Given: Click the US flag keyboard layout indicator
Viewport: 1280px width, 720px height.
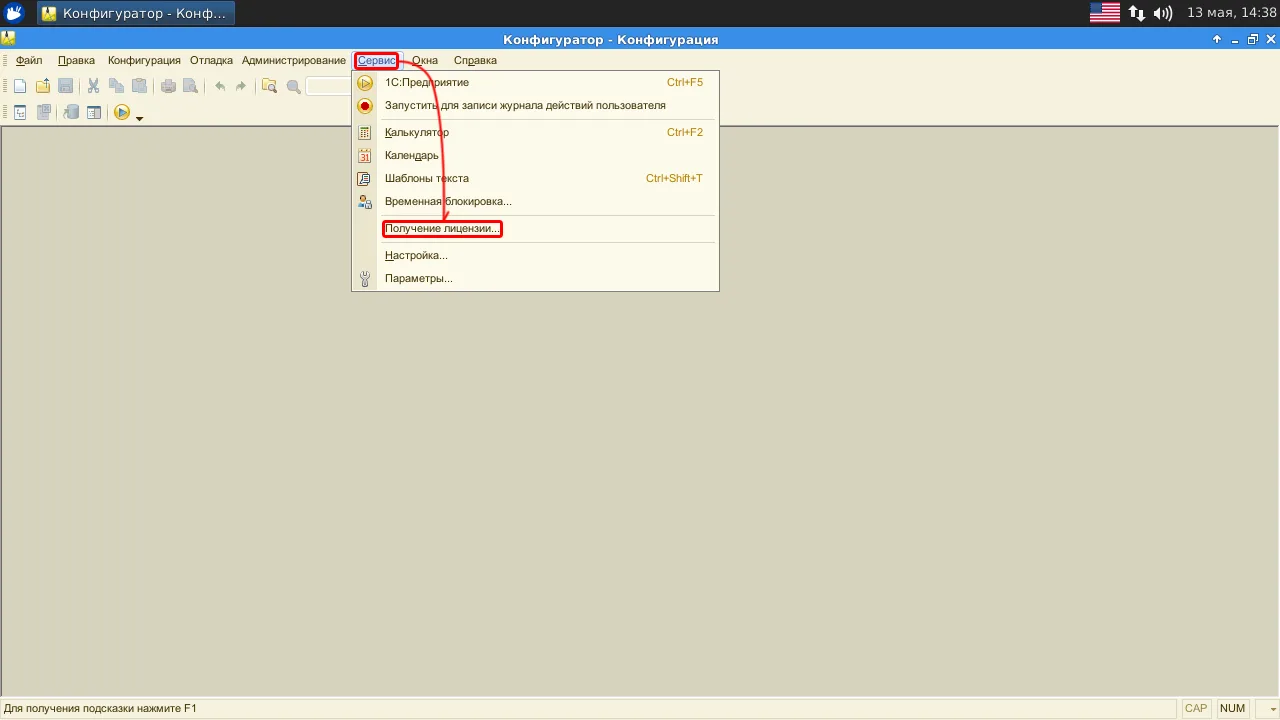Looking at the screenshot, I should 1105,13.
